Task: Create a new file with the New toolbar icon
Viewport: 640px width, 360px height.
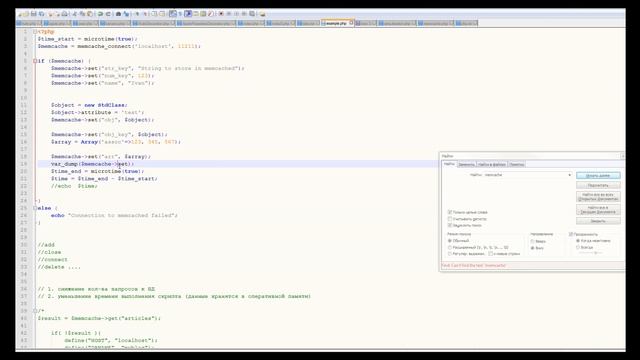Action: pos(20,14)
